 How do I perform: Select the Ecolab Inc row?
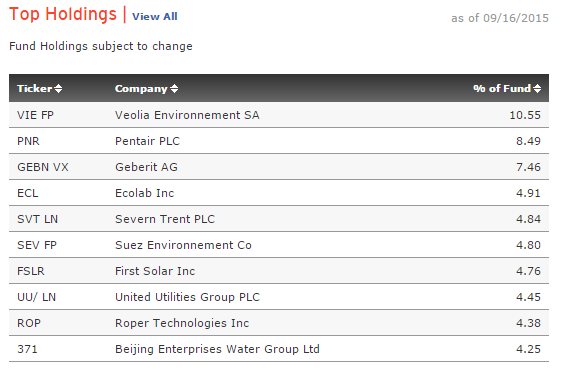tap(279, 193)
